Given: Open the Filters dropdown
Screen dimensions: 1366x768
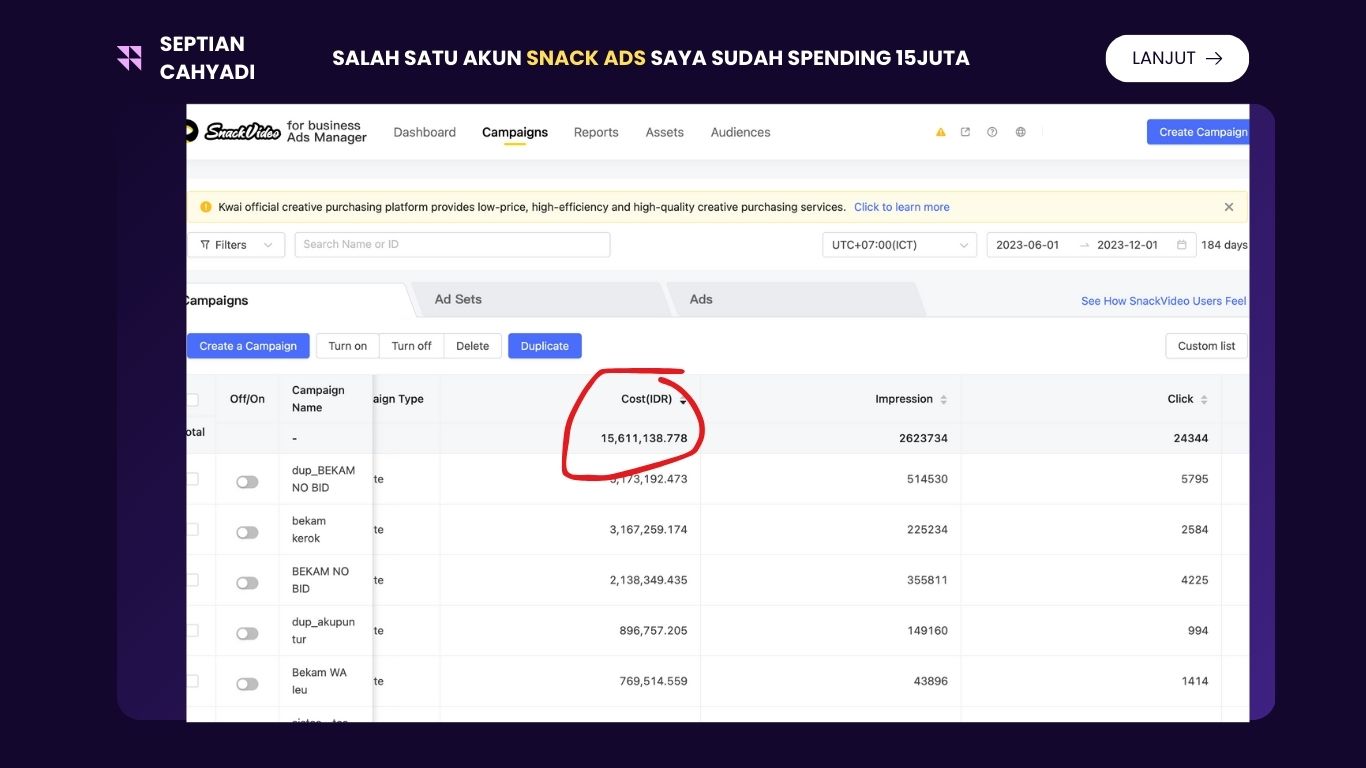Looking at the screenshot, I should (236, 245).
